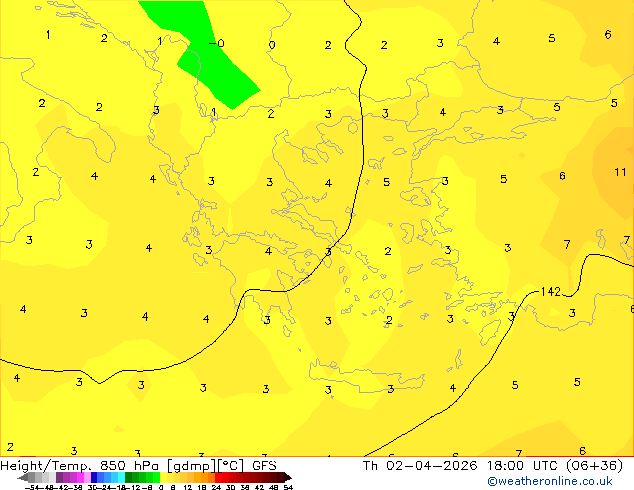
Task: Click the "[gdmp][°C]" units label
Action: 205,466
